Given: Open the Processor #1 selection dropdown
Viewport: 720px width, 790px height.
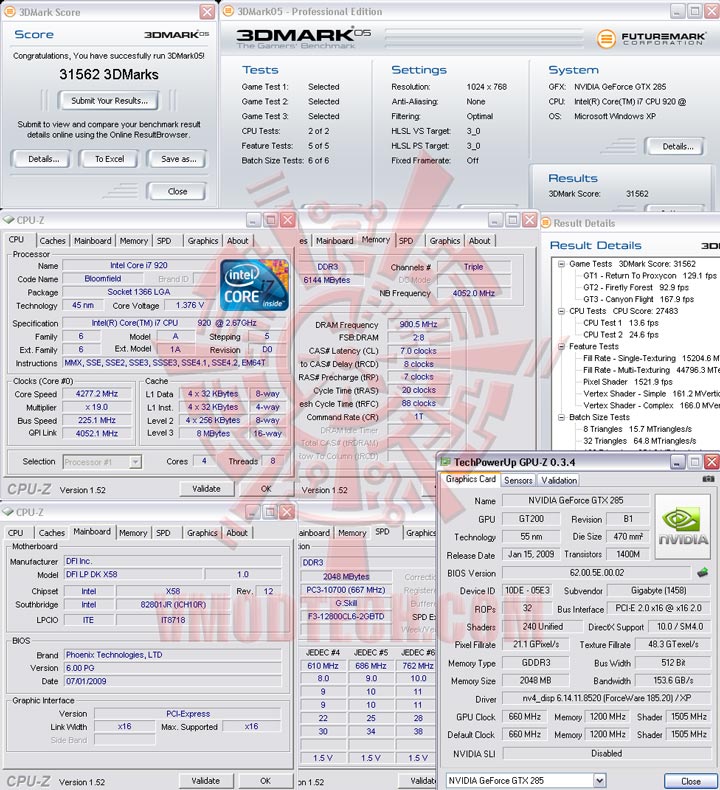Looking at the screenshot, I should pyautogui.click(x=135, y=462).
